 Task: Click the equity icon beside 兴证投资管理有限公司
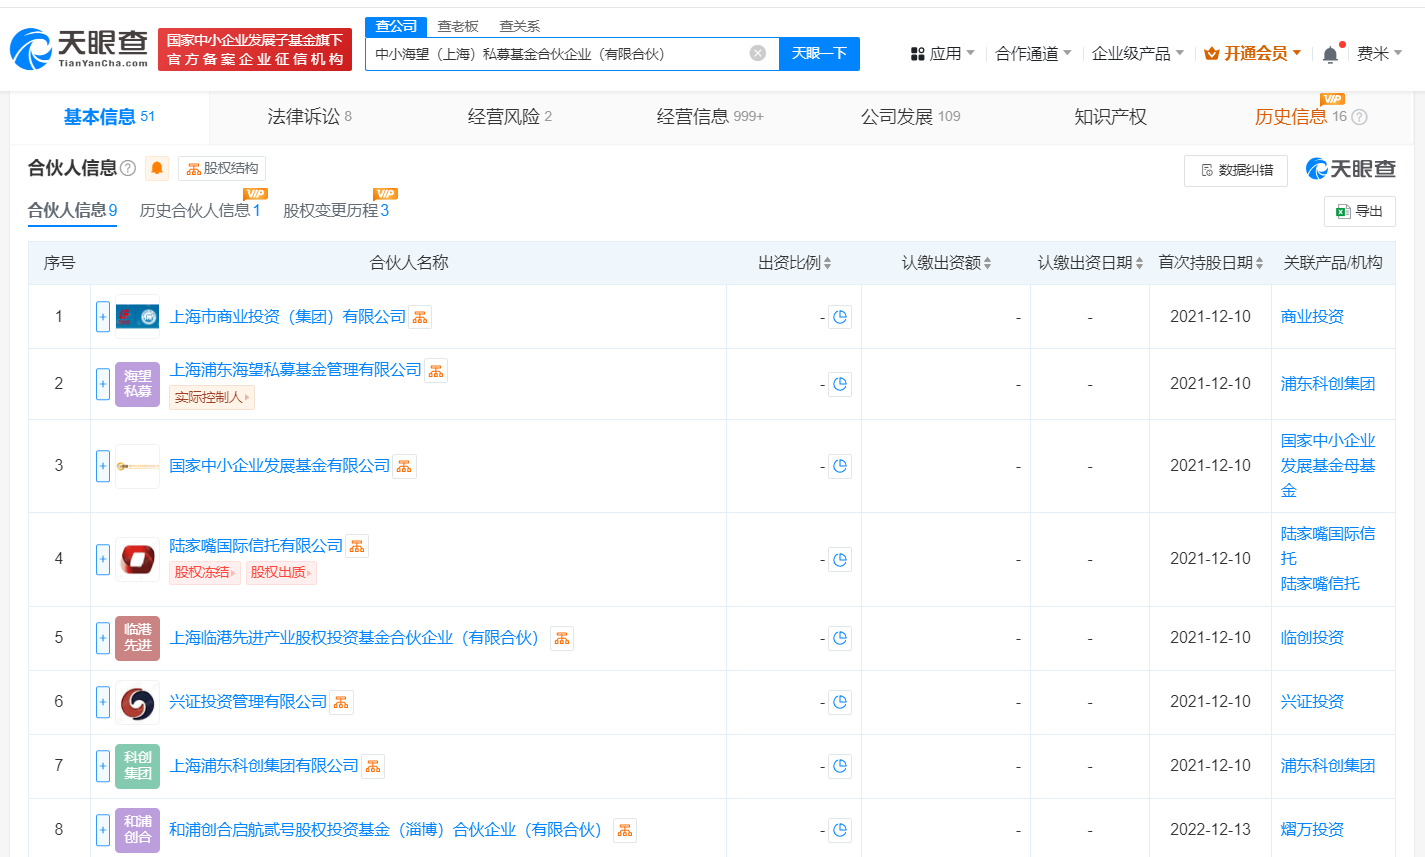[340, 702]
